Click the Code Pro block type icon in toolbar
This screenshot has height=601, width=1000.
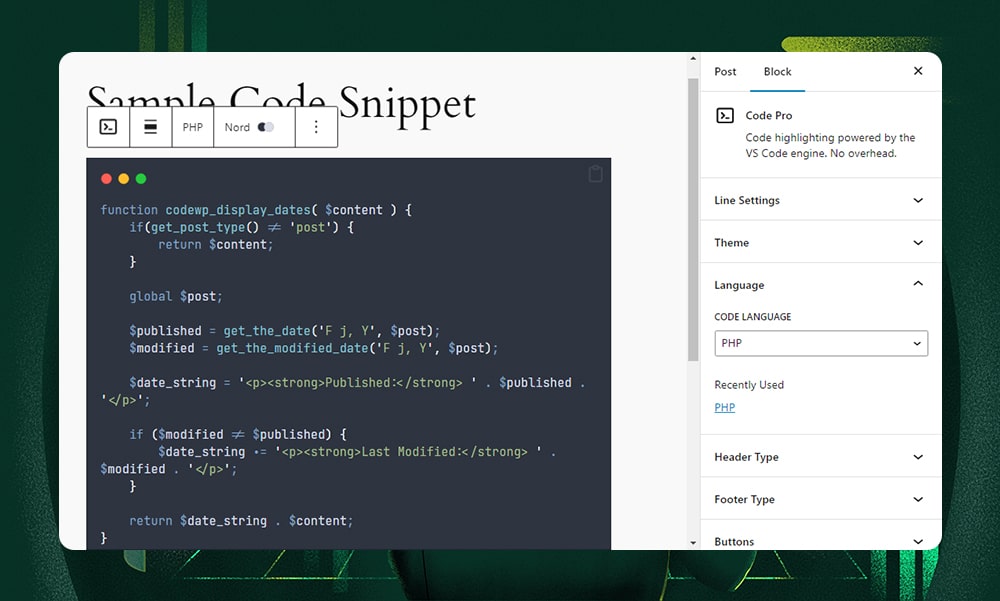[109, 127]
